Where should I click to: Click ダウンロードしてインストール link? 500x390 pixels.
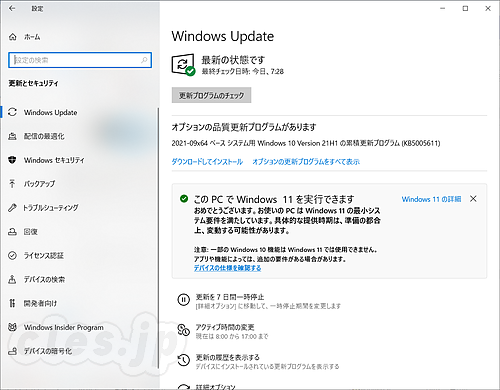[207, 162]
